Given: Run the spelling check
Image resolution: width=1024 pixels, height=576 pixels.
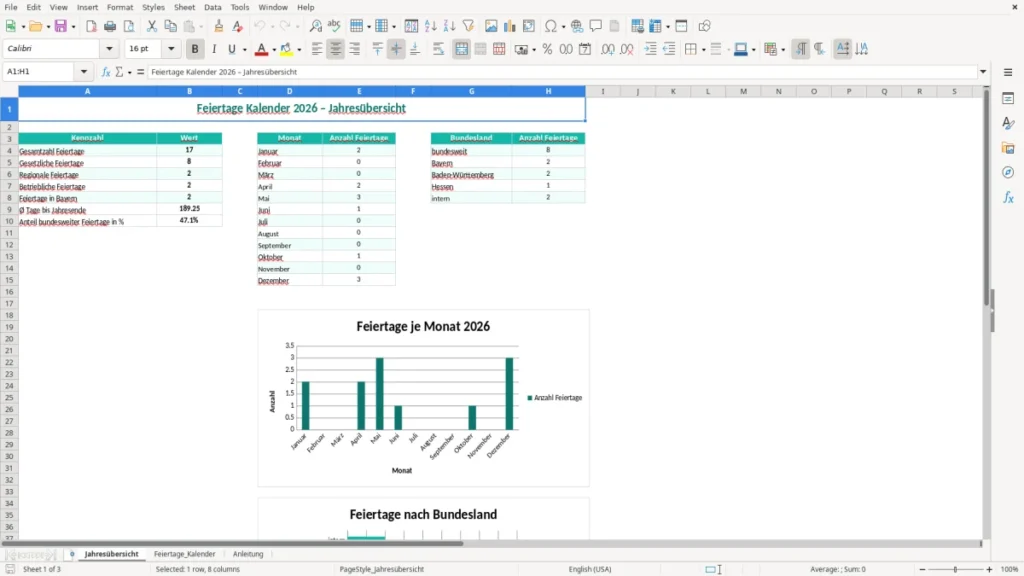Looking at the screenshot, I should pyautogui.click(x=334, y=26).
